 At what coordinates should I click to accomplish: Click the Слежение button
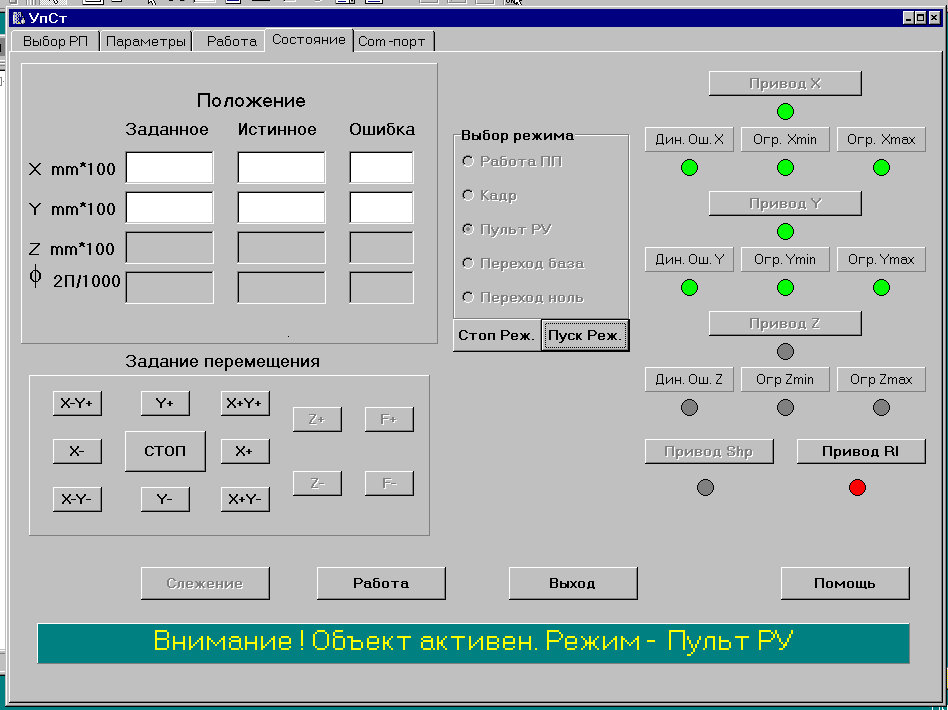(x=205, y=583)
